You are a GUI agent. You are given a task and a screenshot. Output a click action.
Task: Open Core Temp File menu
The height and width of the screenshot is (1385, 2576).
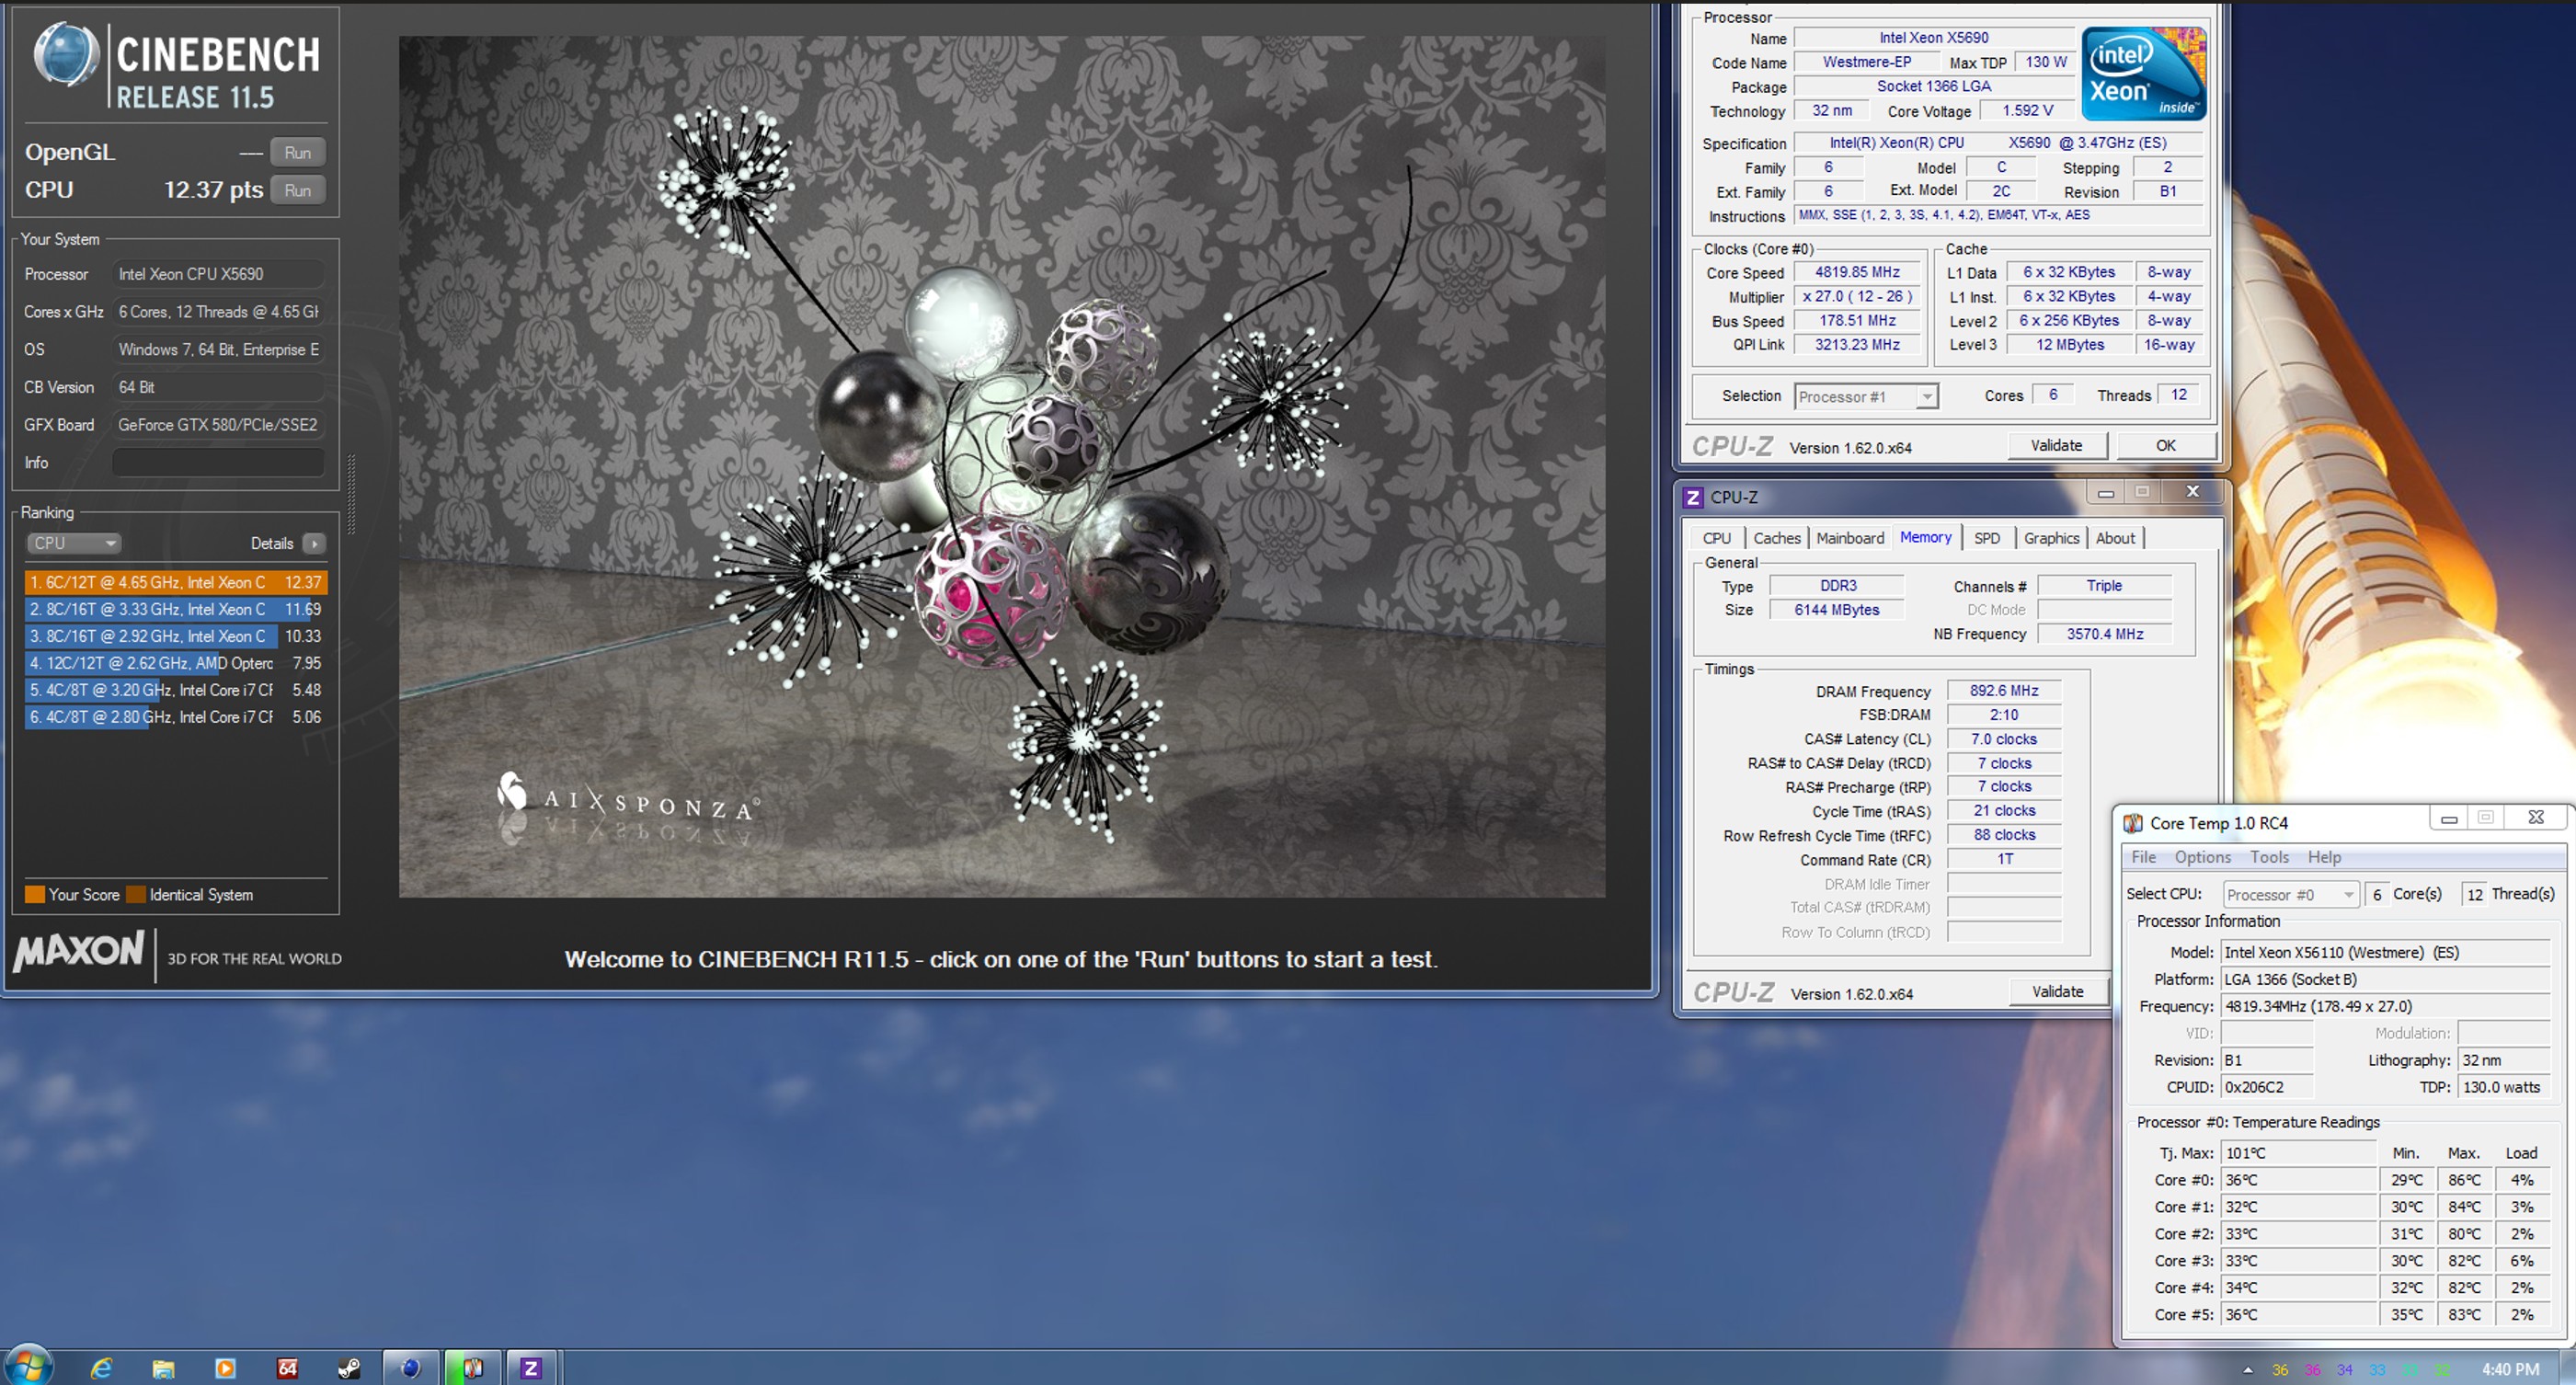click(2143, 857)
